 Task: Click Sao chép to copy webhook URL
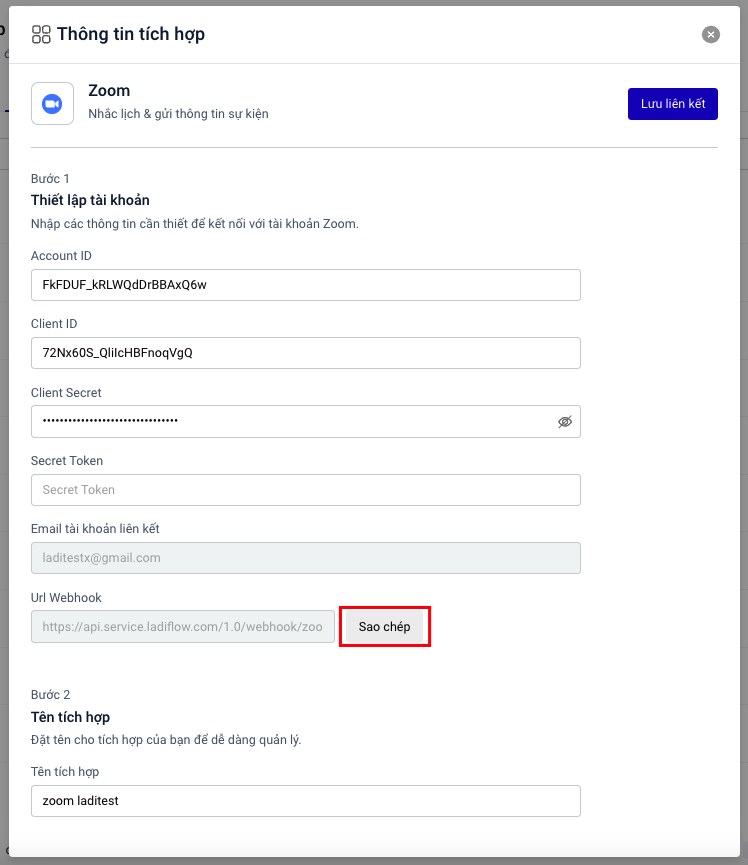(x=384, y=626)
